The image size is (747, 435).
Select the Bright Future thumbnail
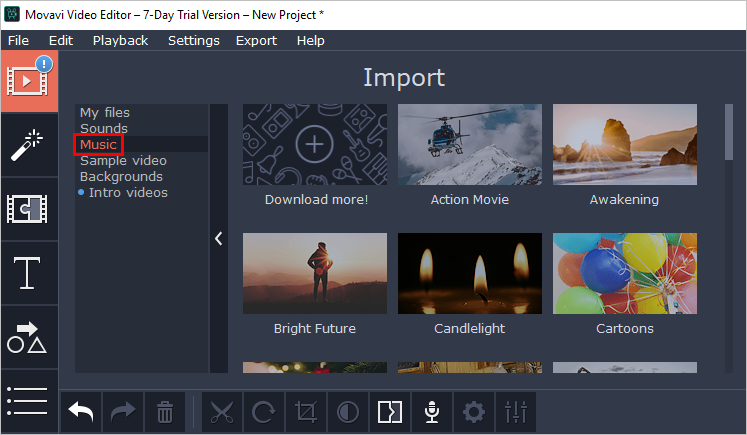315,273
